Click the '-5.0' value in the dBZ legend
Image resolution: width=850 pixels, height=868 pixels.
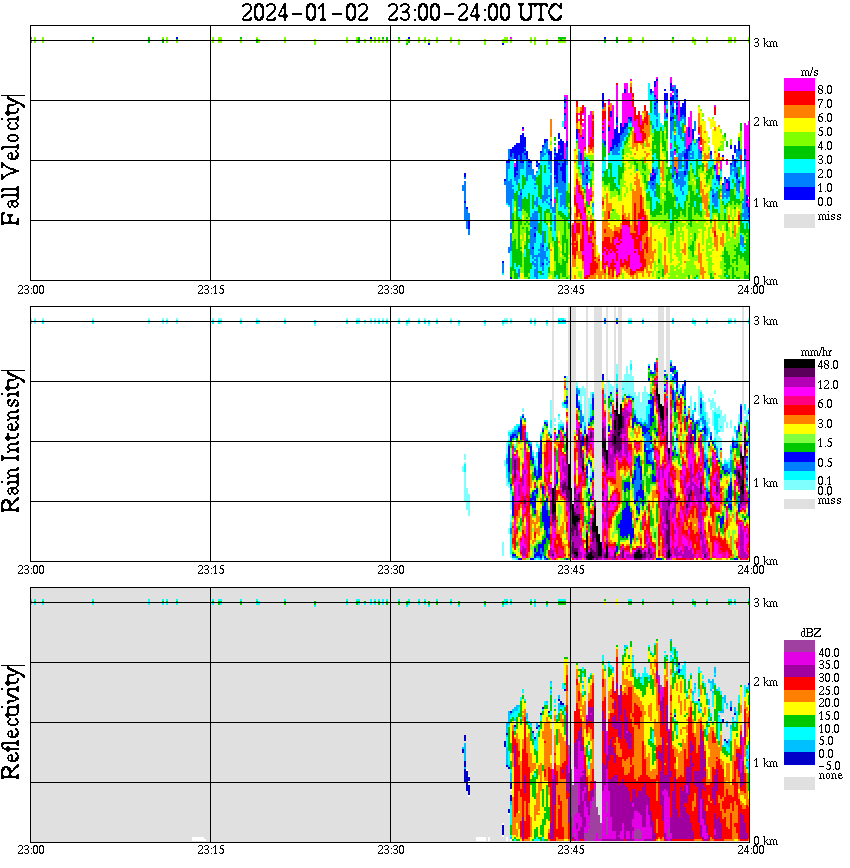(829, 766)
